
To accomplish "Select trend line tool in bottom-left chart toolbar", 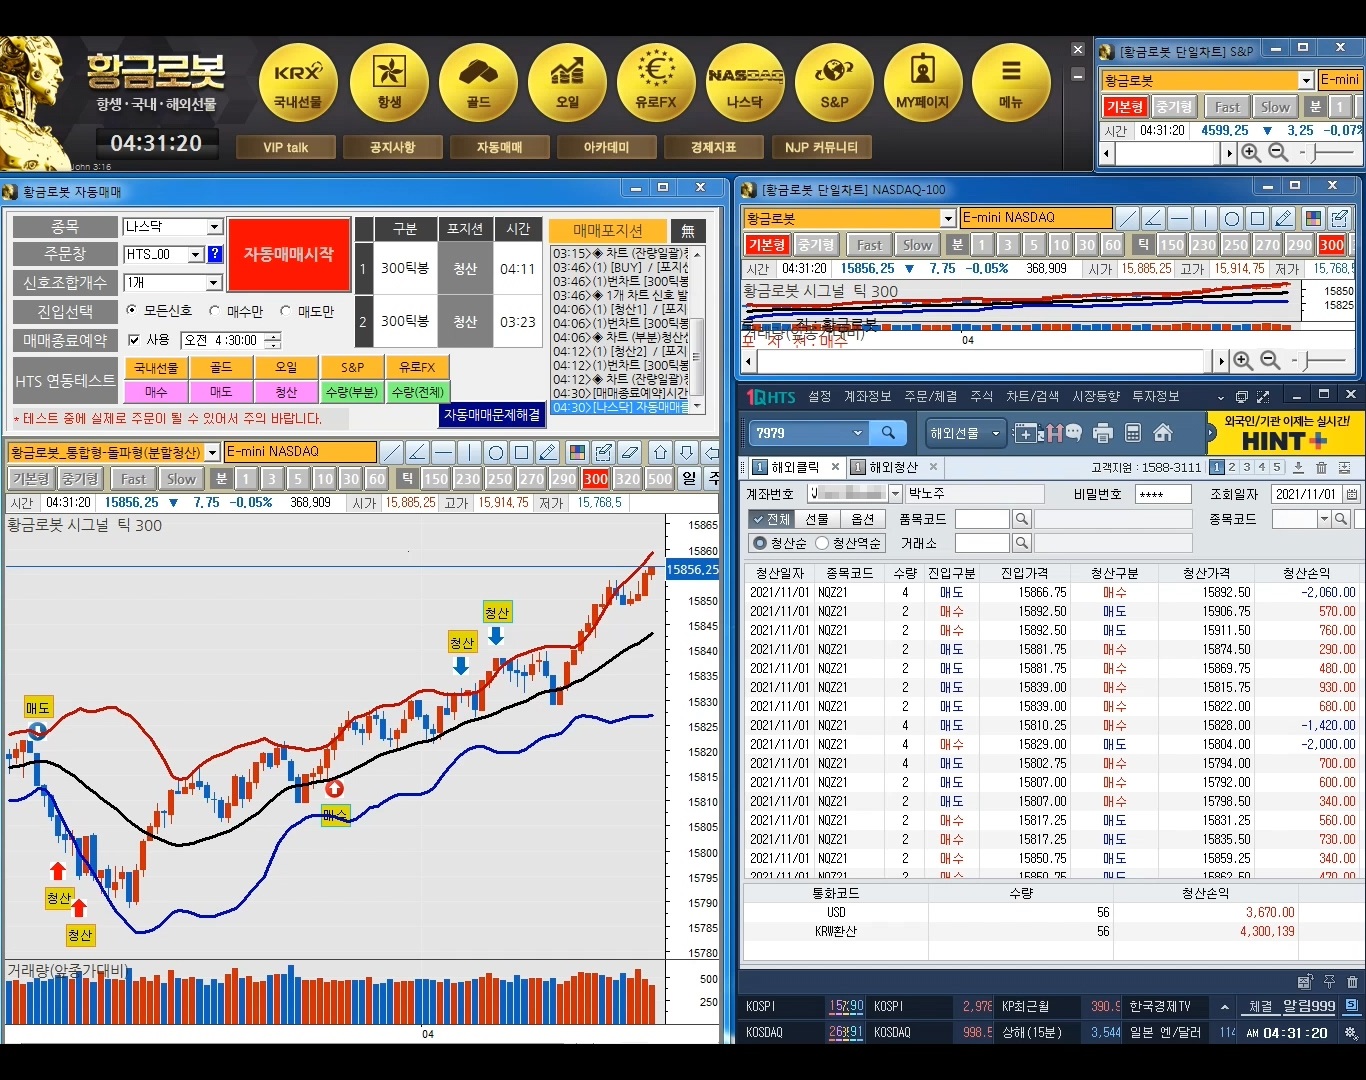I will pyautogui.click(x=392, y=453).
